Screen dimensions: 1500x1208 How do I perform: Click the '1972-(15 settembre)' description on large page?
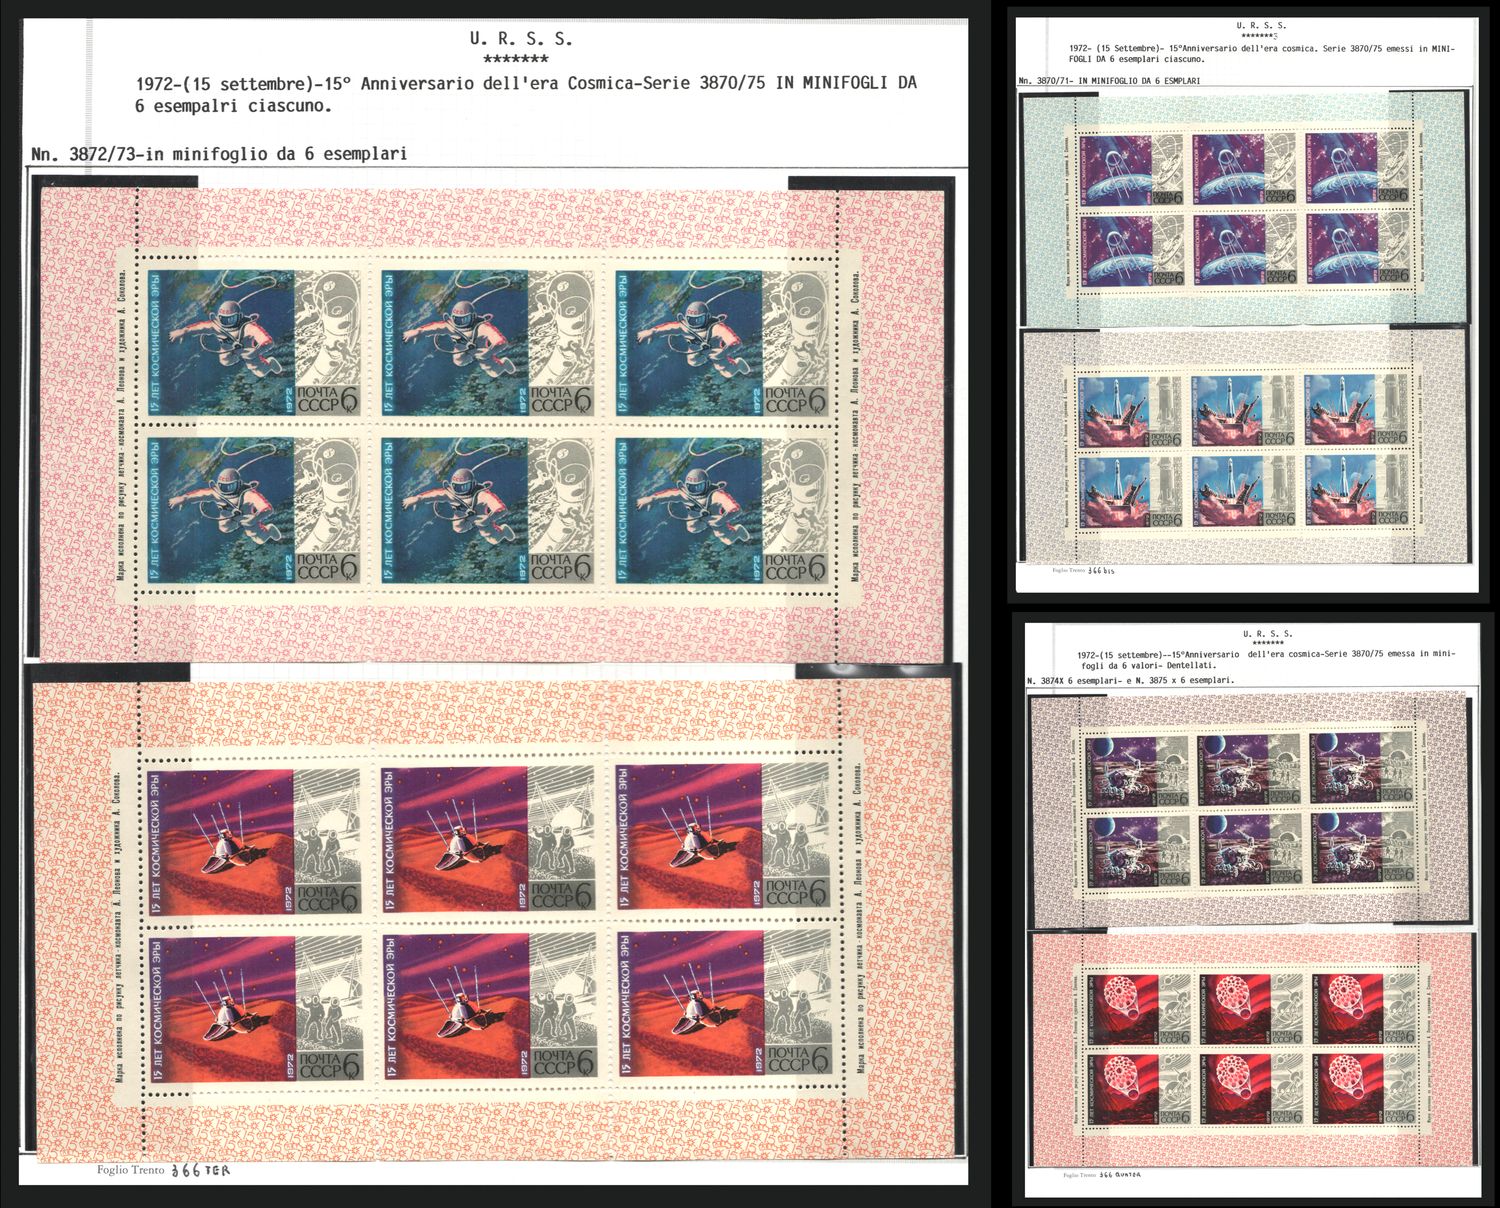click(x=526, y=94)
